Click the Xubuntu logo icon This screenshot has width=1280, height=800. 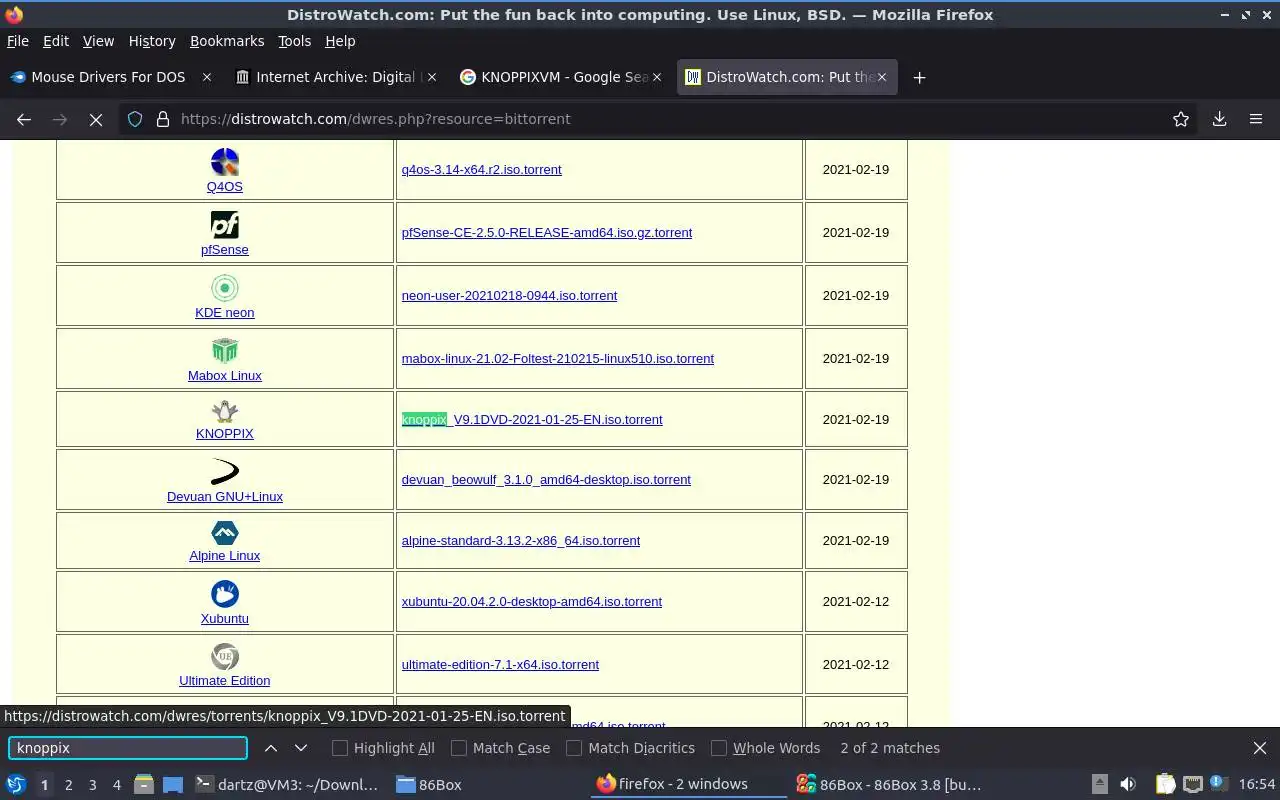[224, 594]
